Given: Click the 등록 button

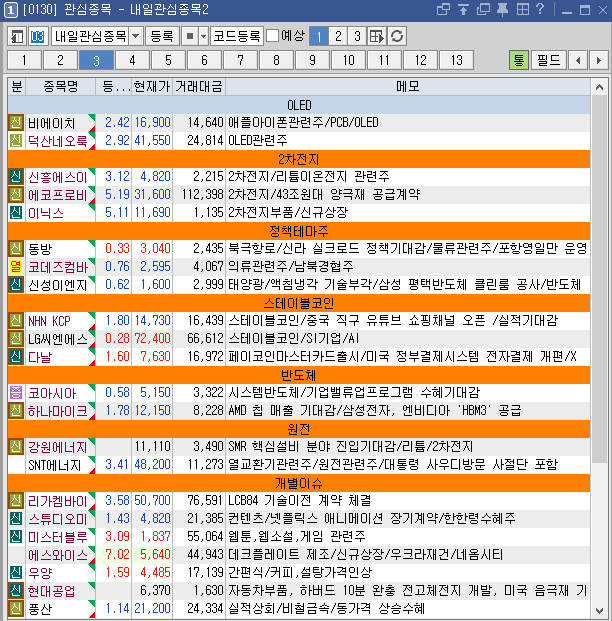Looking at the screenshot, I should coord(162,36).
